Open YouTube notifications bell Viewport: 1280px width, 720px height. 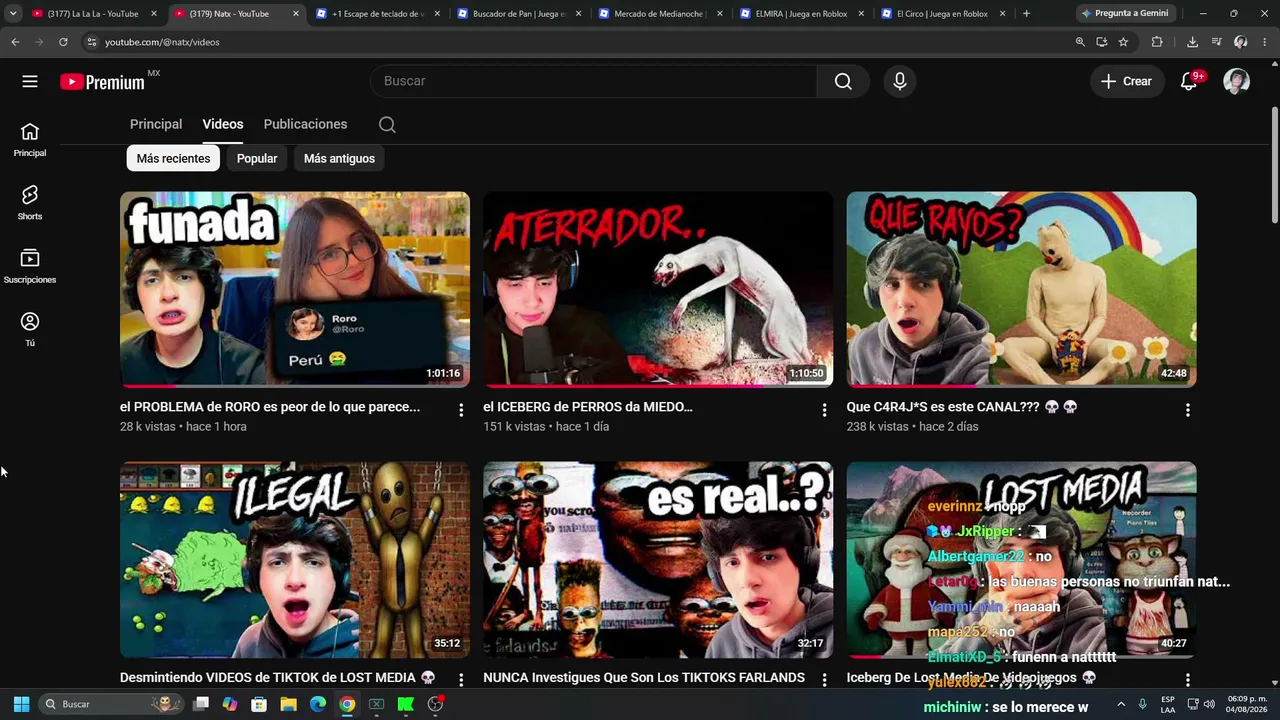tap(1189, 81)
